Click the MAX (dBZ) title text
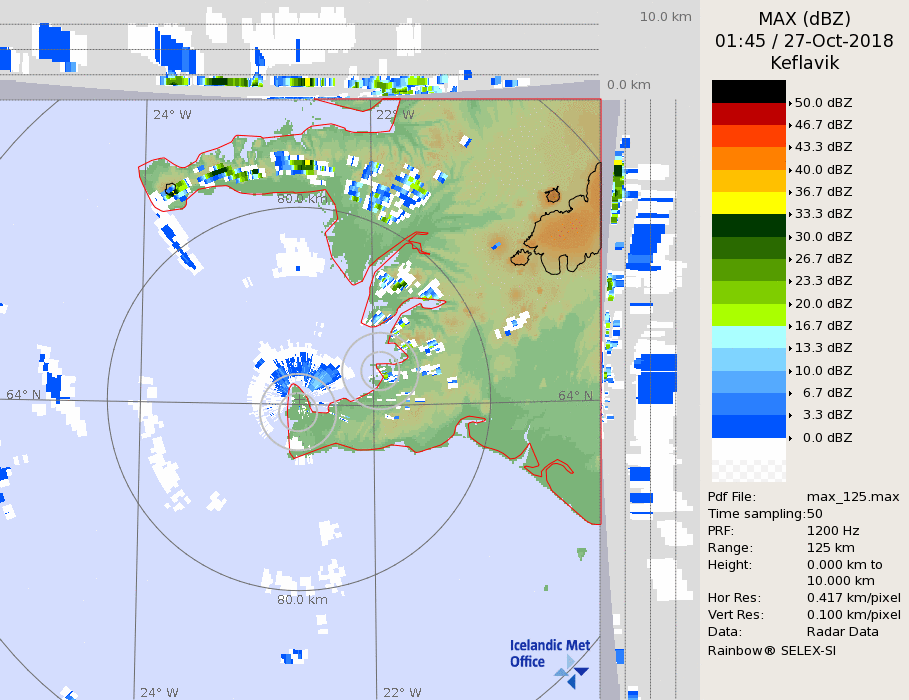 804,19
